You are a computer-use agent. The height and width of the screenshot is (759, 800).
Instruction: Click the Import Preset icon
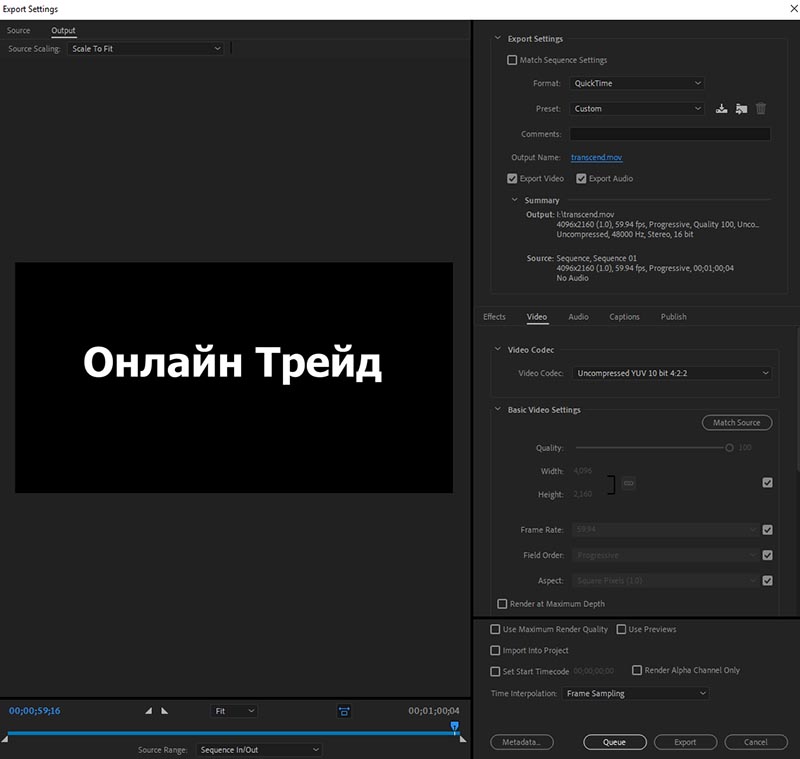tap(741, 109)
